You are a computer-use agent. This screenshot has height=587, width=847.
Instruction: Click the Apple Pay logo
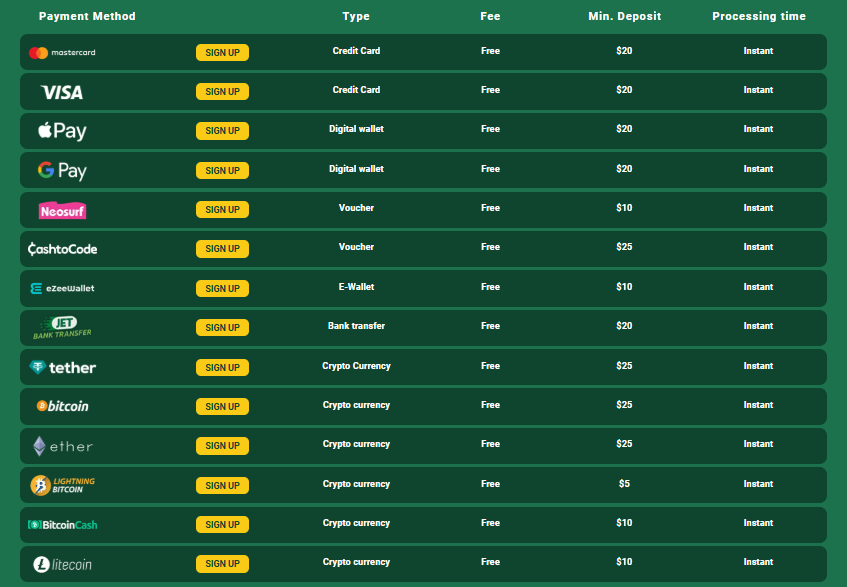[x=62, y=131]
